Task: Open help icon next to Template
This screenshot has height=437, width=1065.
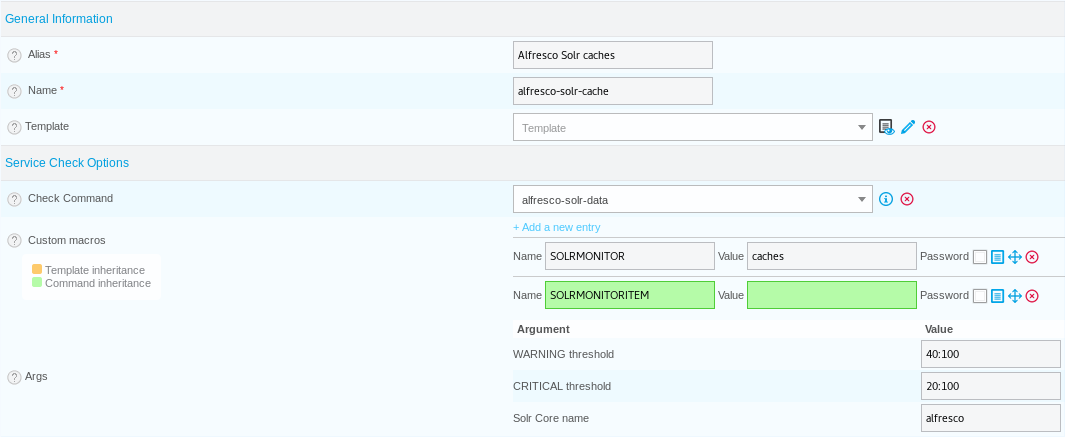Action: tap(14, 127)
